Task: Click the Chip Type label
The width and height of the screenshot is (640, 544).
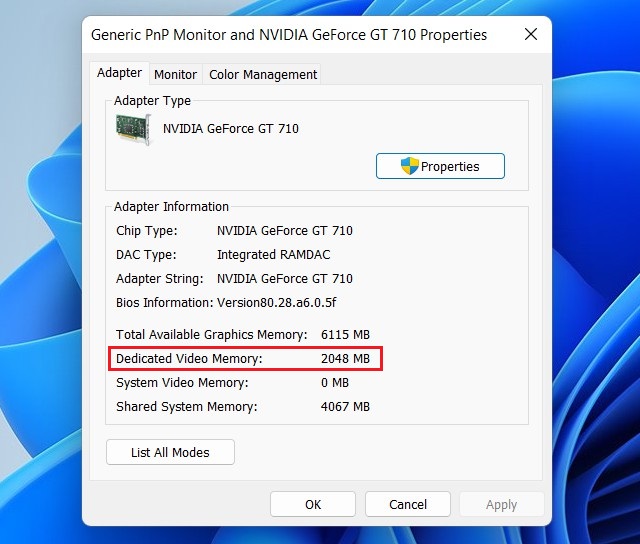Action: 147,231
